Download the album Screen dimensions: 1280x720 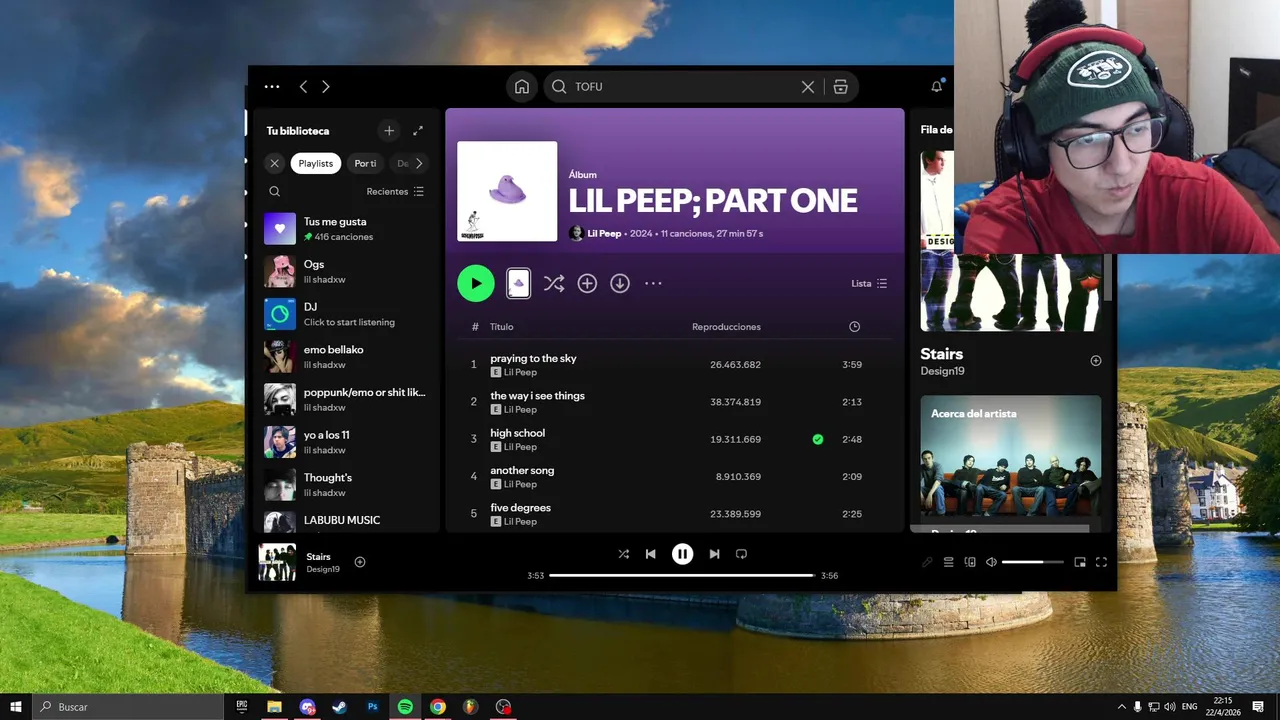(620, 284)
